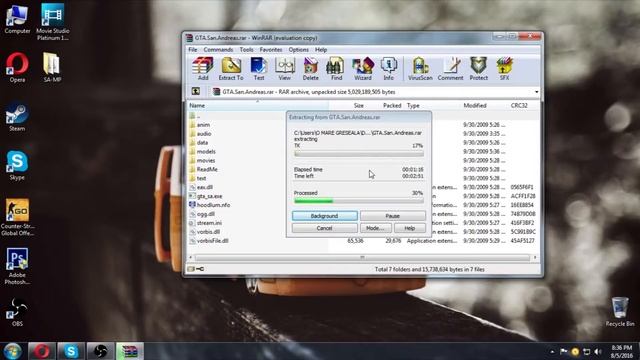Screen dimensions: 640x360
Task: Open the Commands menu
Action: [x=218, y=49]
